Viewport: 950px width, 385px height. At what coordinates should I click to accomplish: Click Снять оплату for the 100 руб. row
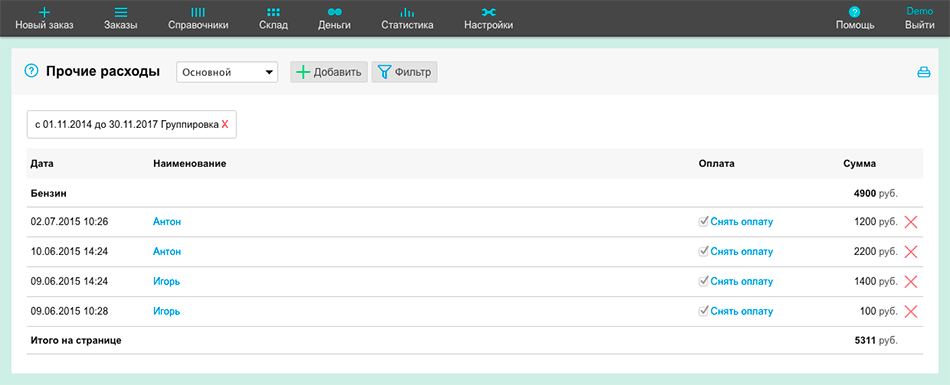(742, 312)
